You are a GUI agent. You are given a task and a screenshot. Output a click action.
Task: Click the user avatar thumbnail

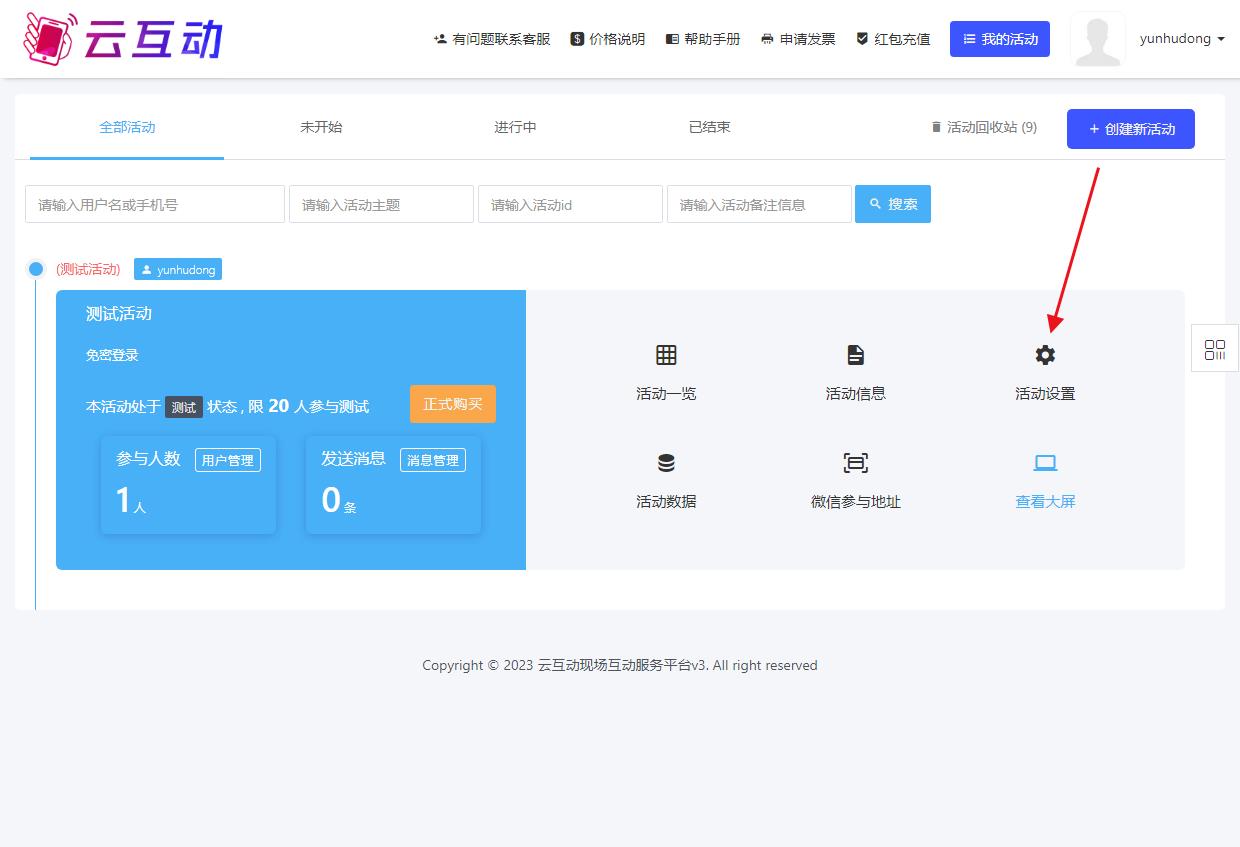[x=1098, y=40]
